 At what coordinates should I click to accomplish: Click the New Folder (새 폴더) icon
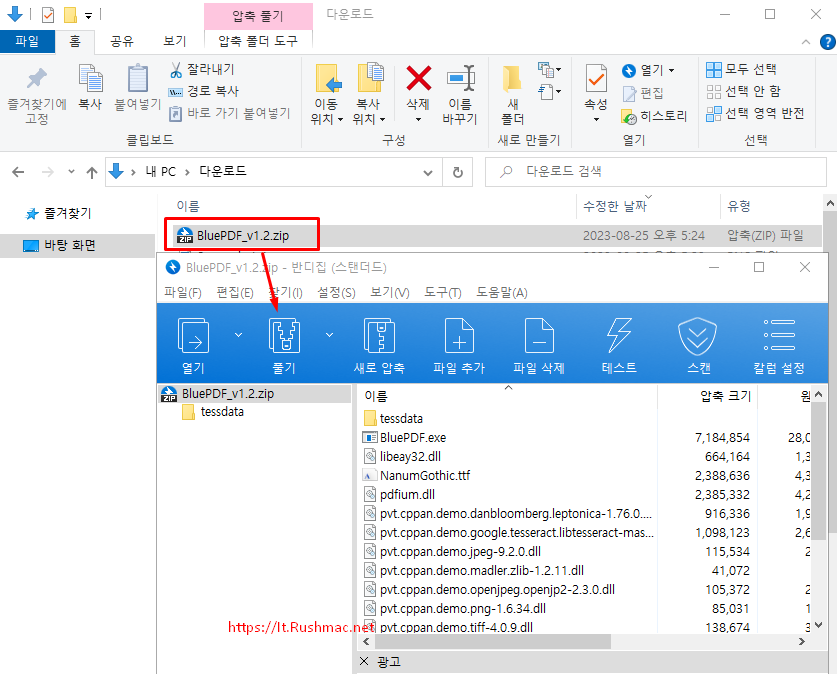pyautogui.click(x=512, y=78)
